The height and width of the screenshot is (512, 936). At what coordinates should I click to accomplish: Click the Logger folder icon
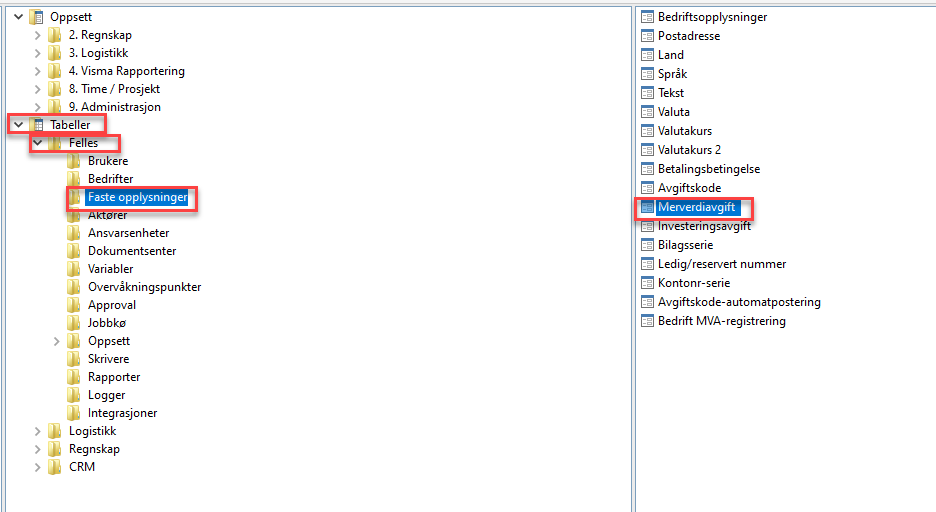(x=73, y=395)
